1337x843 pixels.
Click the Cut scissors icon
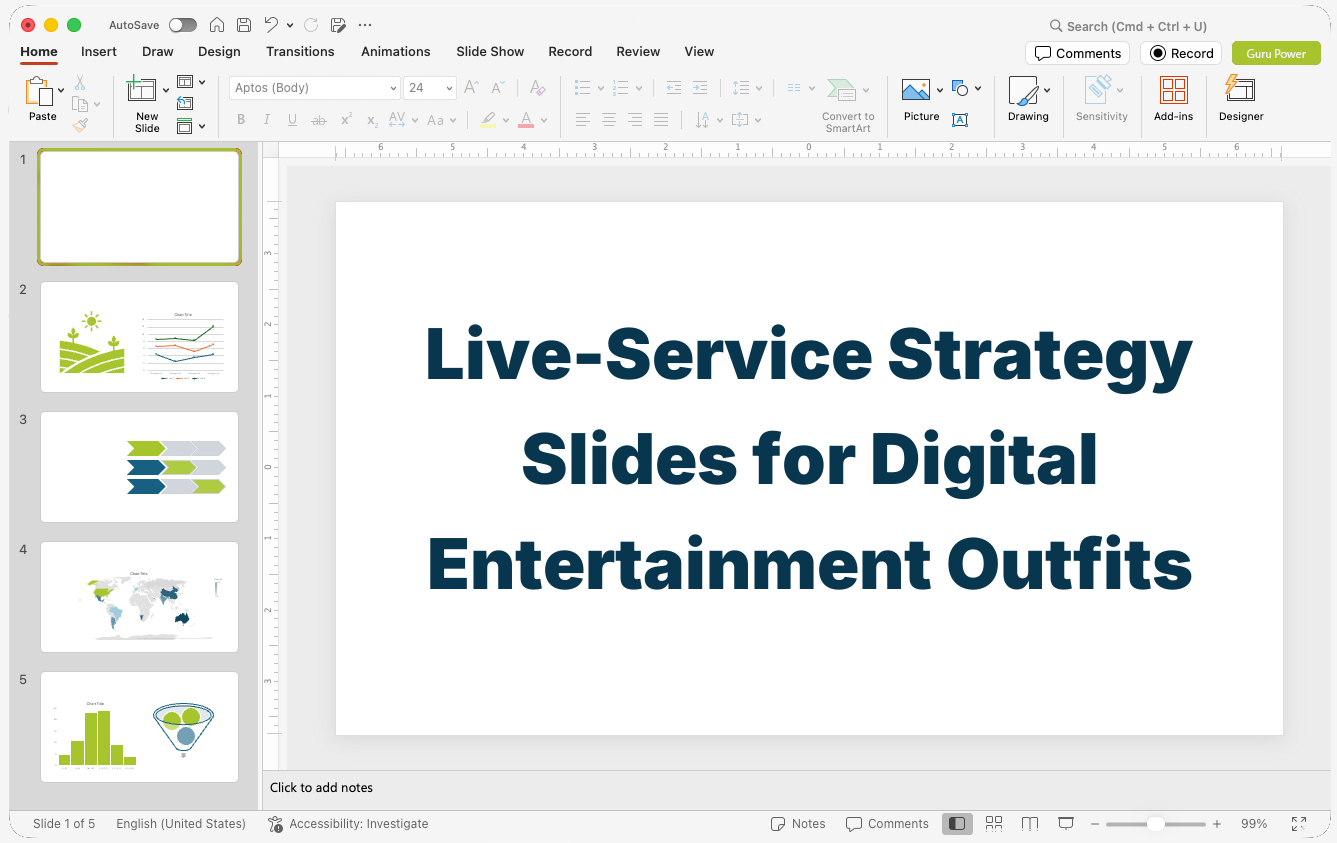click(80, 83)
